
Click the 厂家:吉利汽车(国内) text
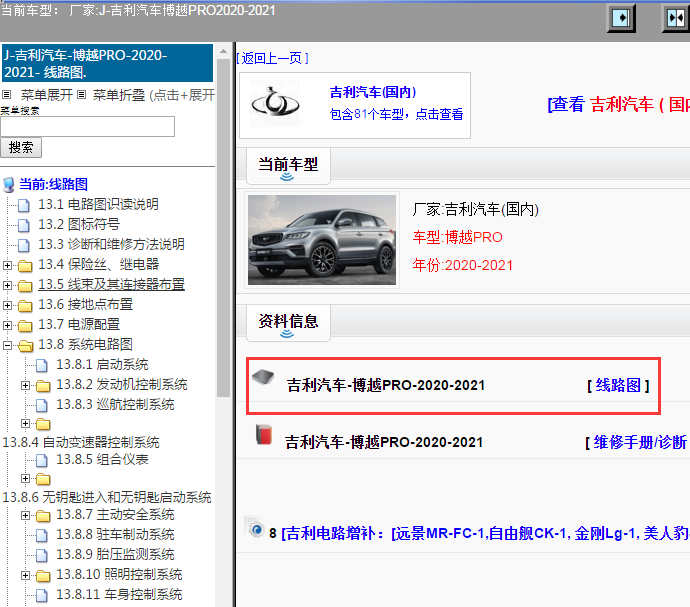click(476, 210)
